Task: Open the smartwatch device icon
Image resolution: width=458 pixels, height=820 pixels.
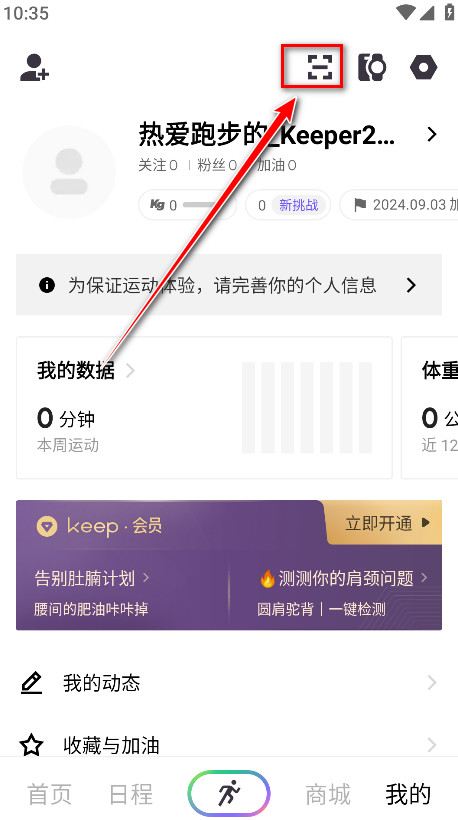Action: (372, 67)
